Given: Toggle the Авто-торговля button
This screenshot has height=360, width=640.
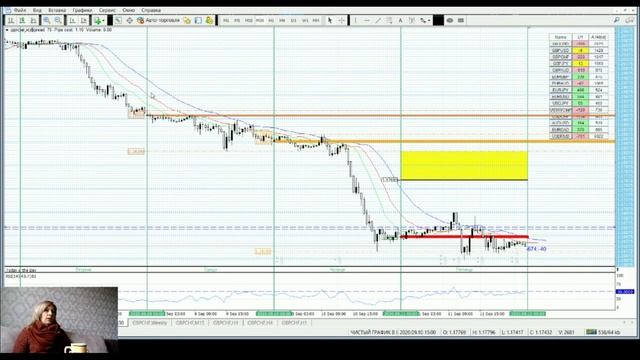Looking at the screenshot, I should (158, 20).
